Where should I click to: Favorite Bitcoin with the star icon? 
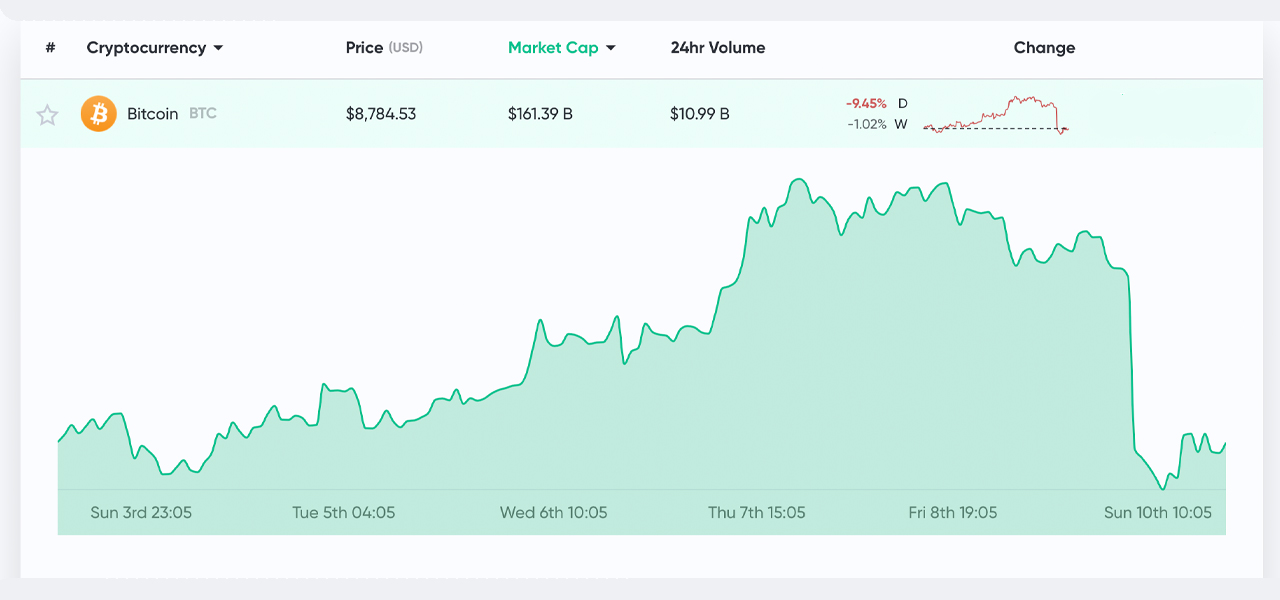47,115
